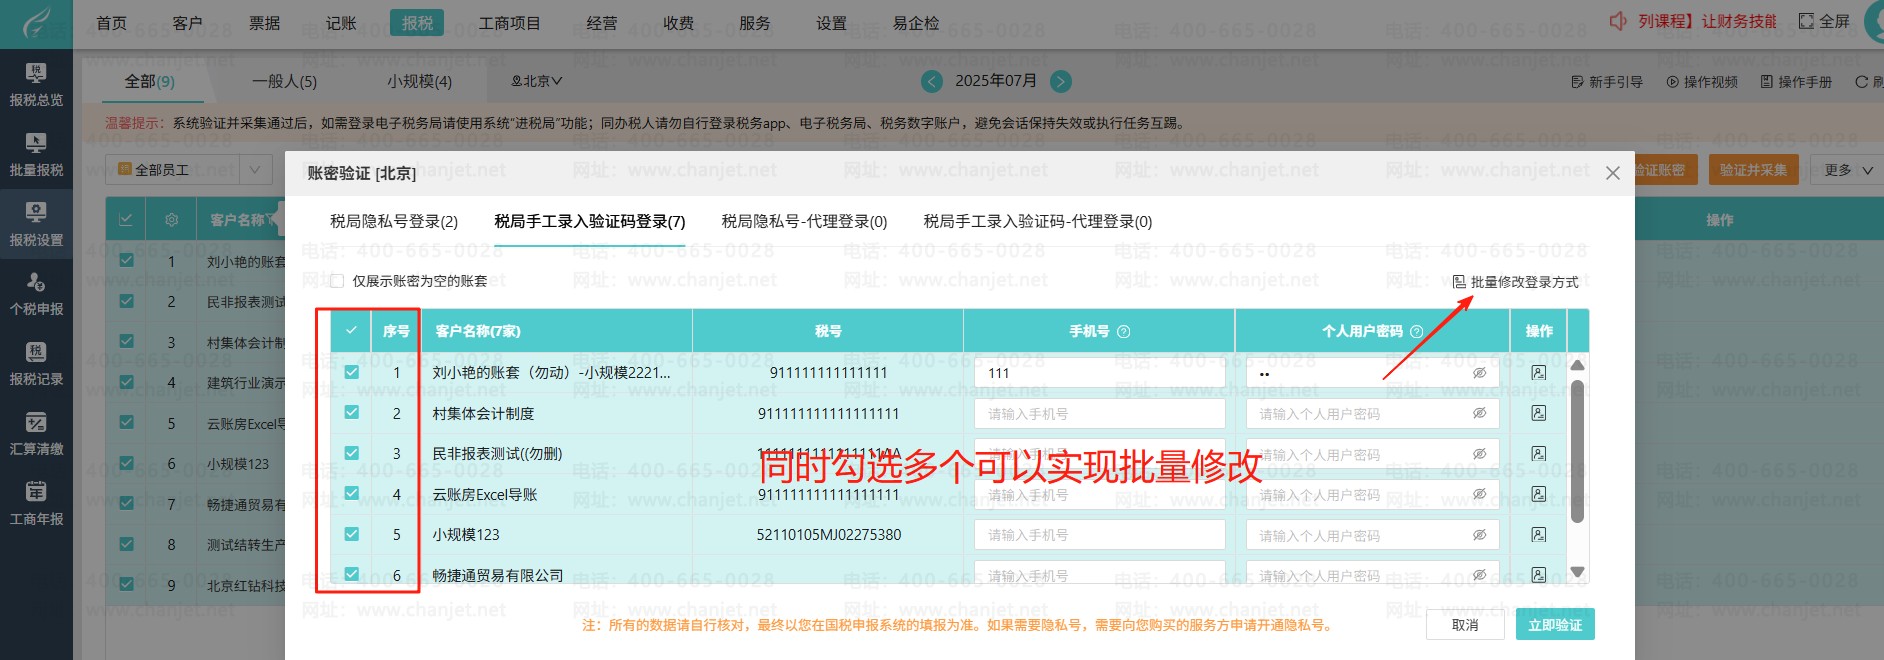Toggle select-all checkbox in dialog header
Screen dimensions: 1884x660
tap(351, 330)
